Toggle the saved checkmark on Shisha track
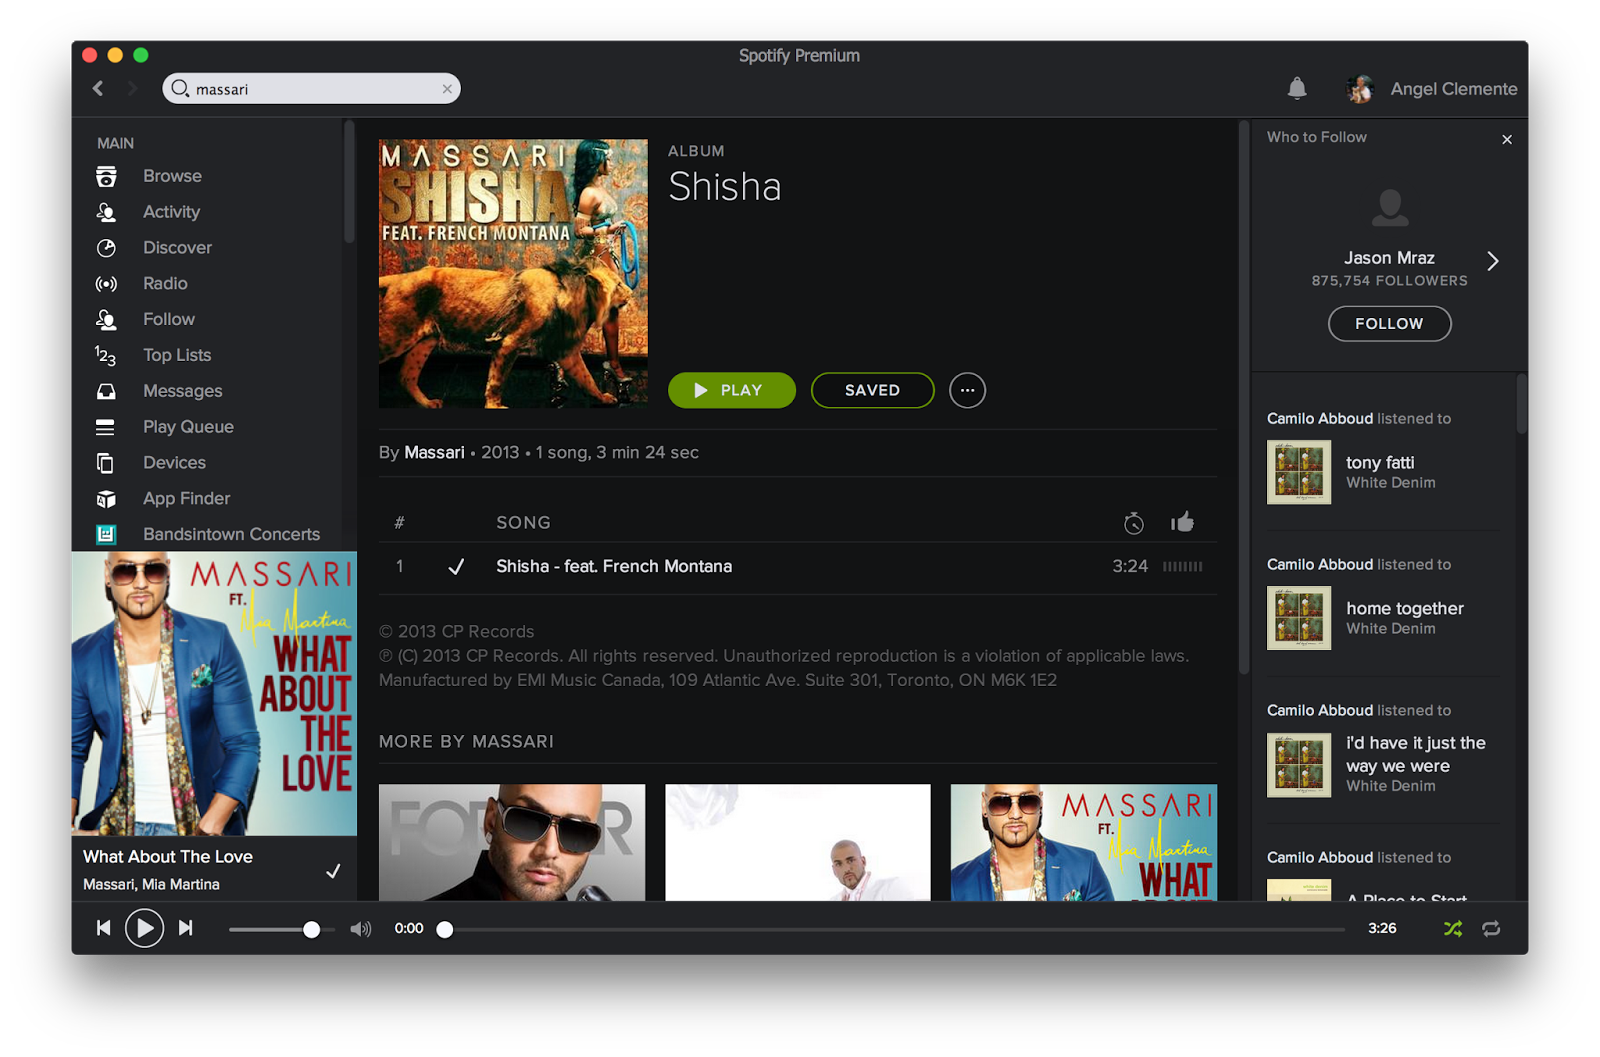Screen dimensions: 1600x1057 [x=456, y=566]
